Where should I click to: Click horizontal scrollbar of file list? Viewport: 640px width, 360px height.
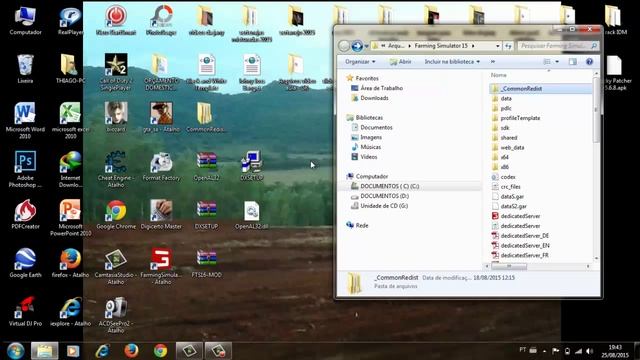(509, 266)
